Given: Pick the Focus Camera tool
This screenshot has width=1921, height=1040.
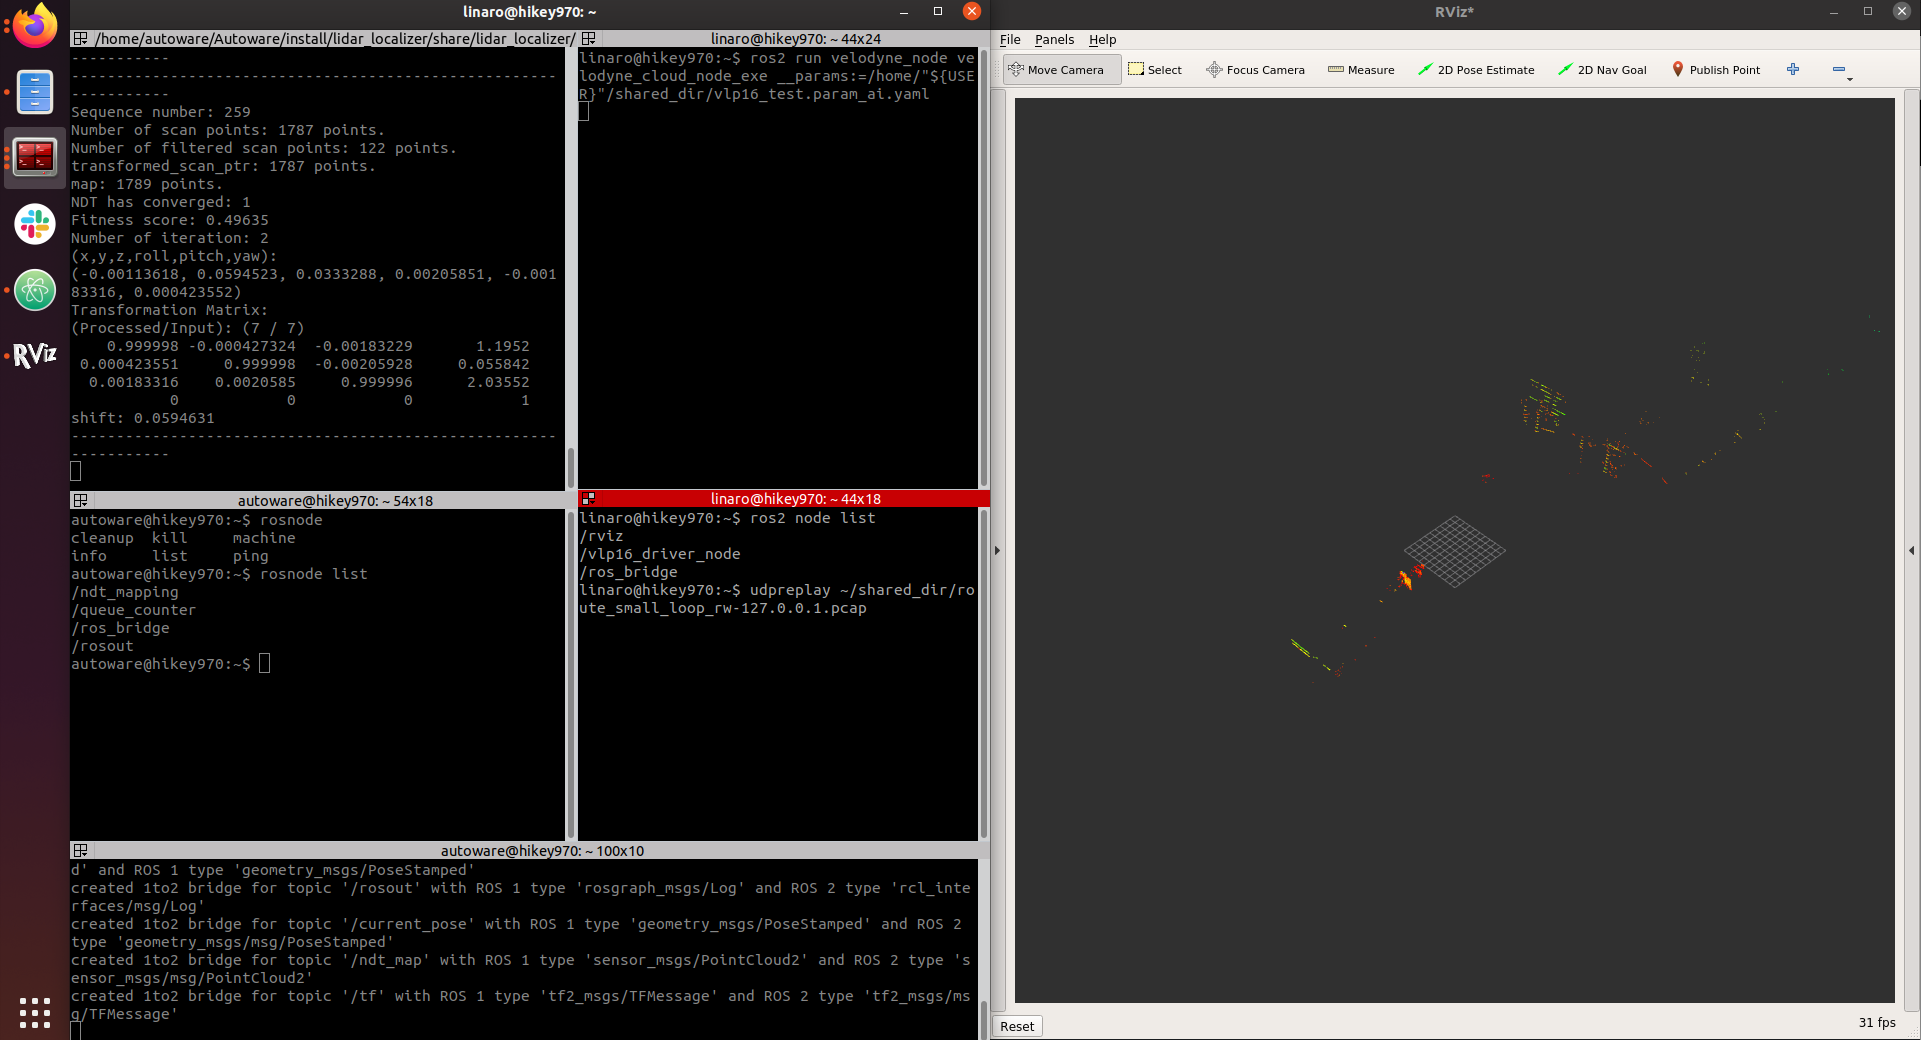Looking at the screenshot, I should (1255, 70).
